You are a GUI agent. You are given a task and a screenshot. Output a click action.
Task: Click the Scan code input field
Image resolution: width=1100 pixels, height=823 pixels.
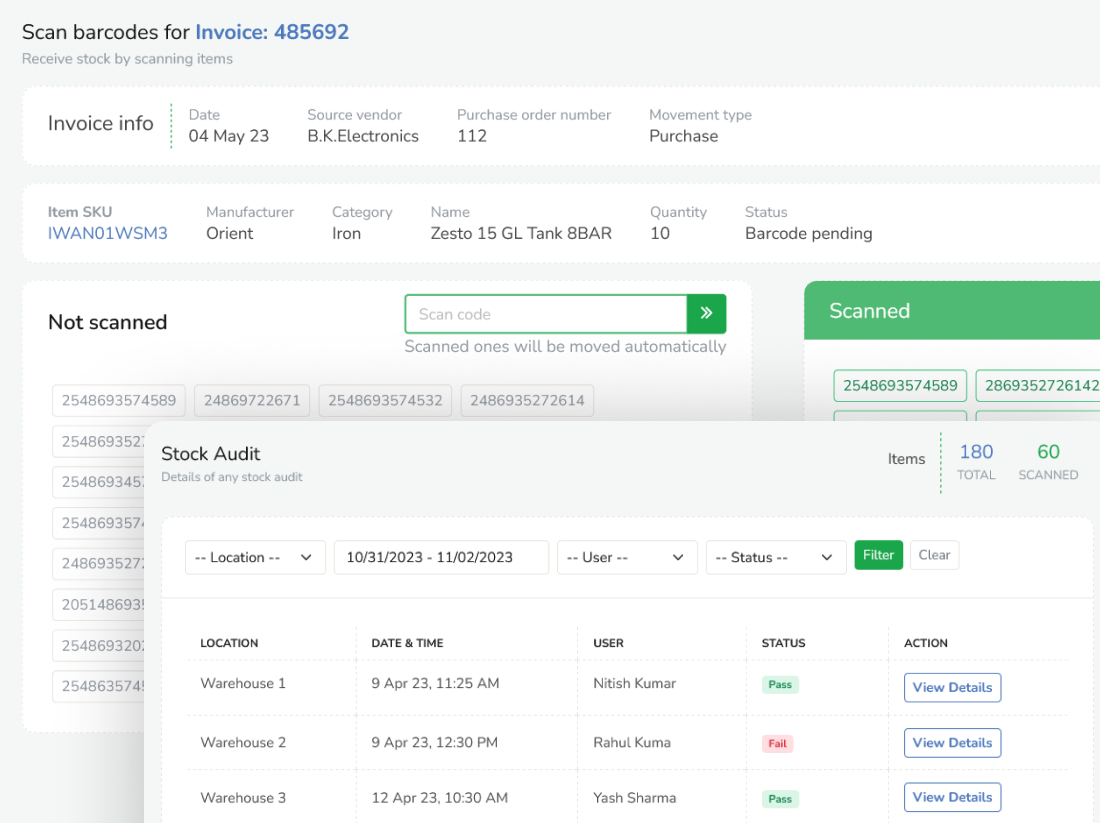click(545, 314)
